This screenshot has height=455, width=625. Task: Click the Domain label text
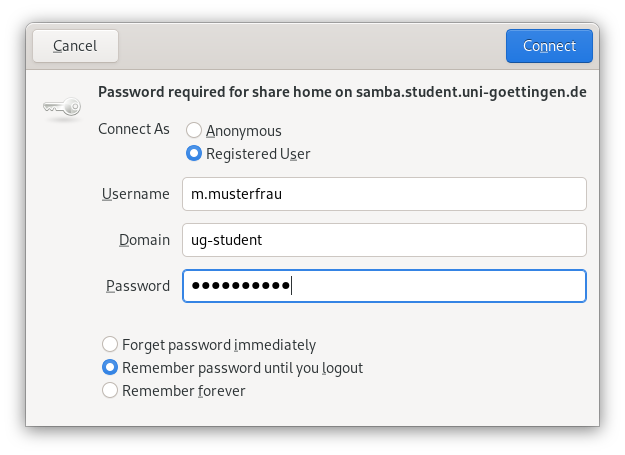point(144,240)
